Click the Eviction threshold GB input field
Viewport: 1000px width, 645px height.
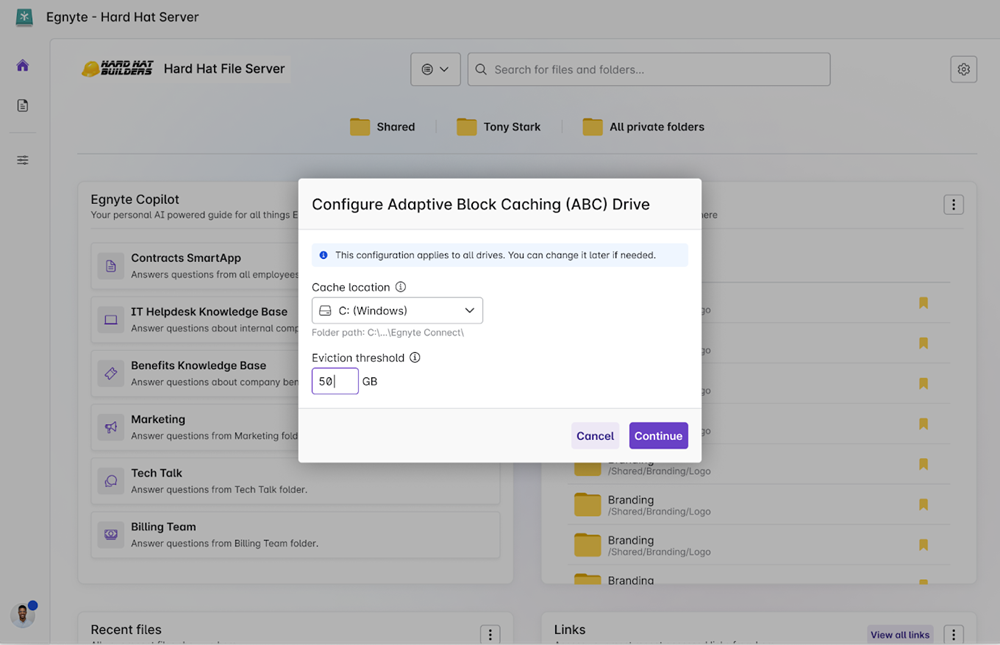coord(334,381)
